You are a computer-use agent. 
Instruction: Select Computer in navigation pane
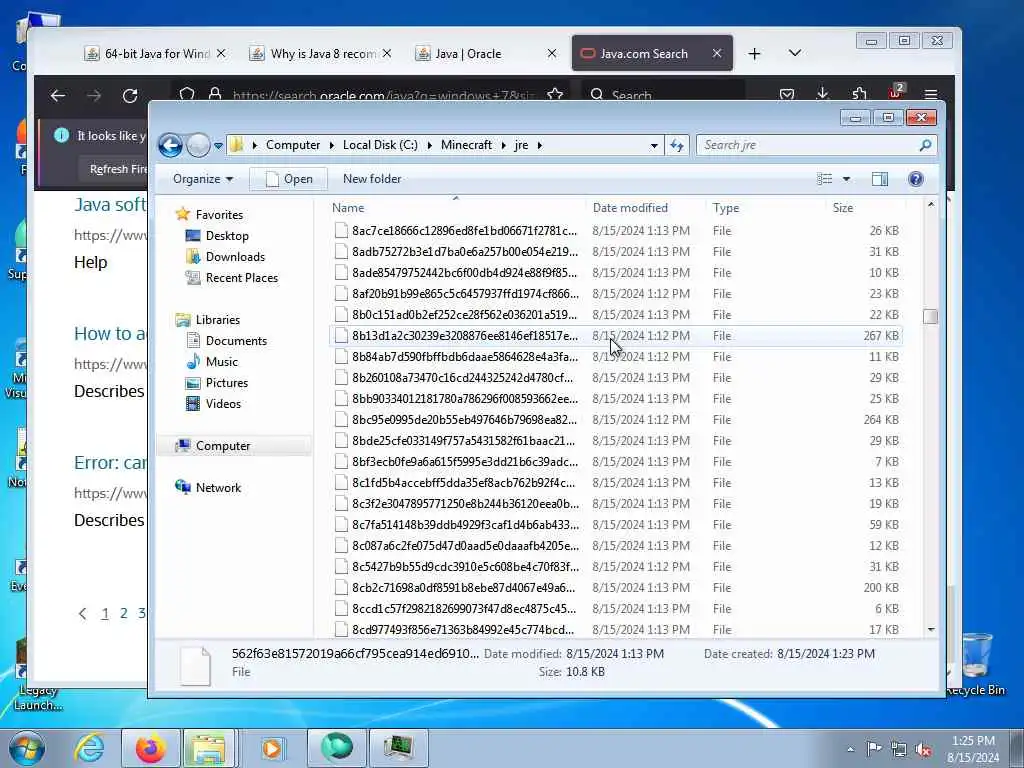(x=223, y=445)
